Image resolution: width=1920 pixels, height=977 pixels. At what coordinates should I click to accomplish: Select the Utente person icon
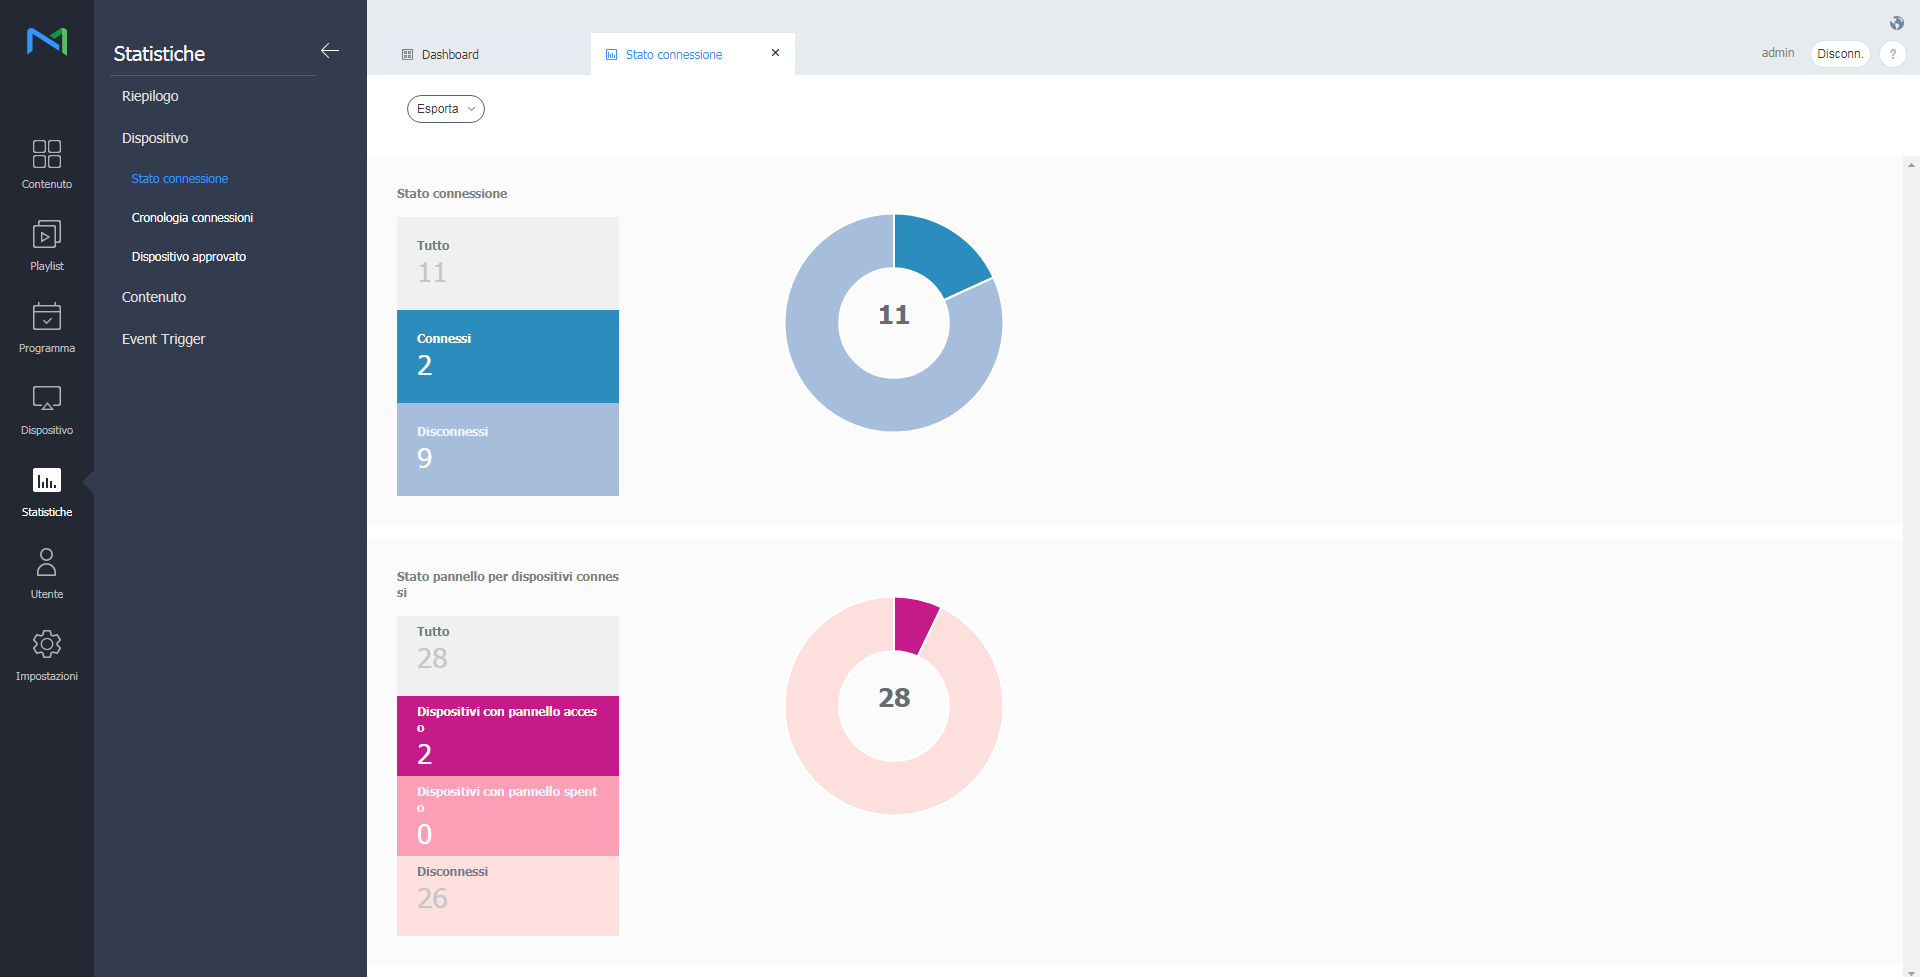coord(46,563)
